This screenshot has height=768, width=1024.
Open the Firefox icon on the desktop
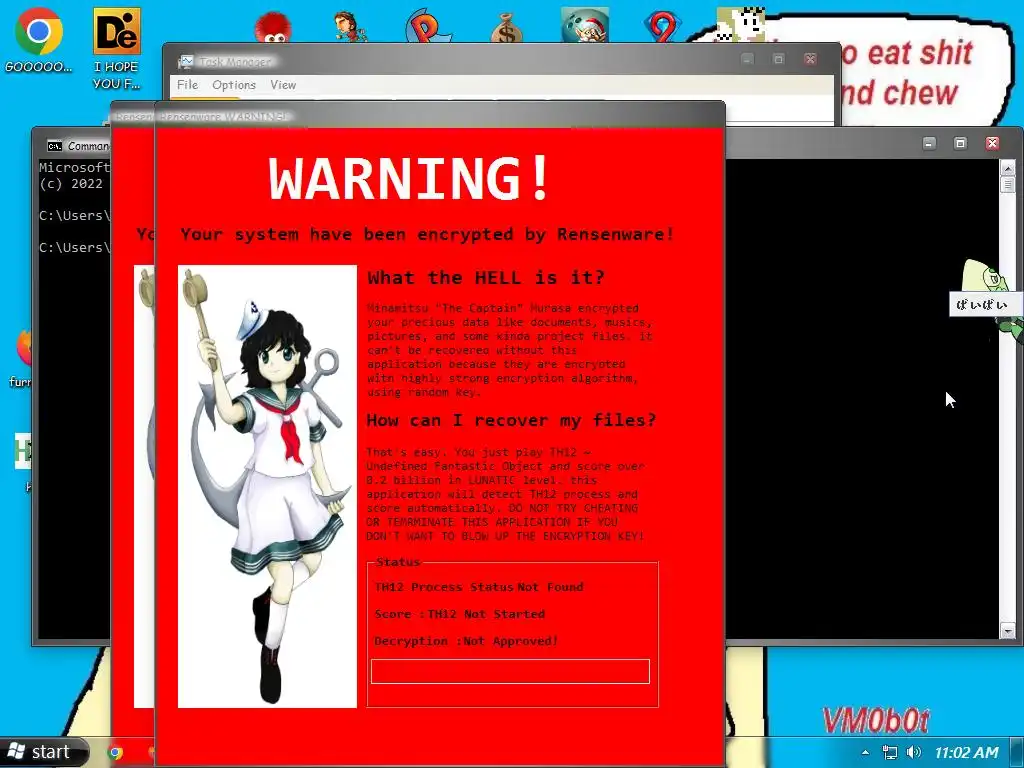pos(24,349)
